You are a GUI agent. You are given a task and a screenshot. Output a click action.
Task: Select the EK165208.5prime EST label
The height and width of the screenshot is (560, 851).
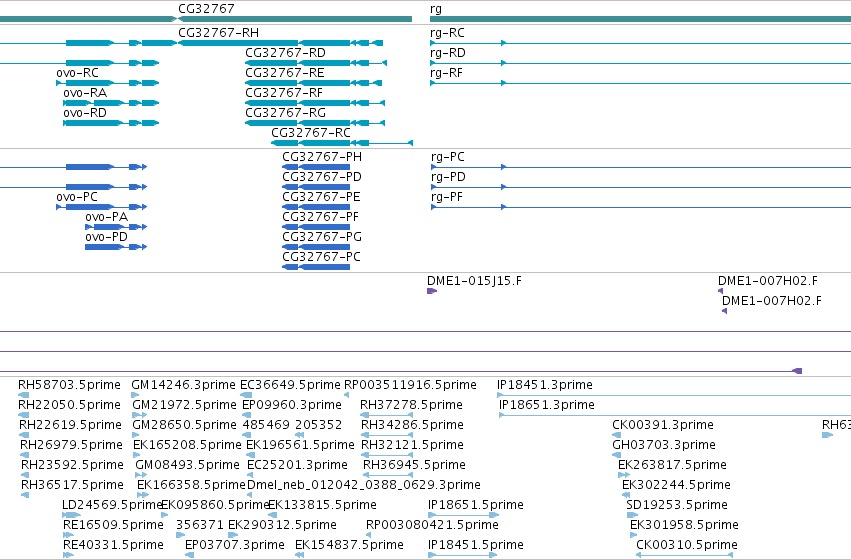pos(187,446)
